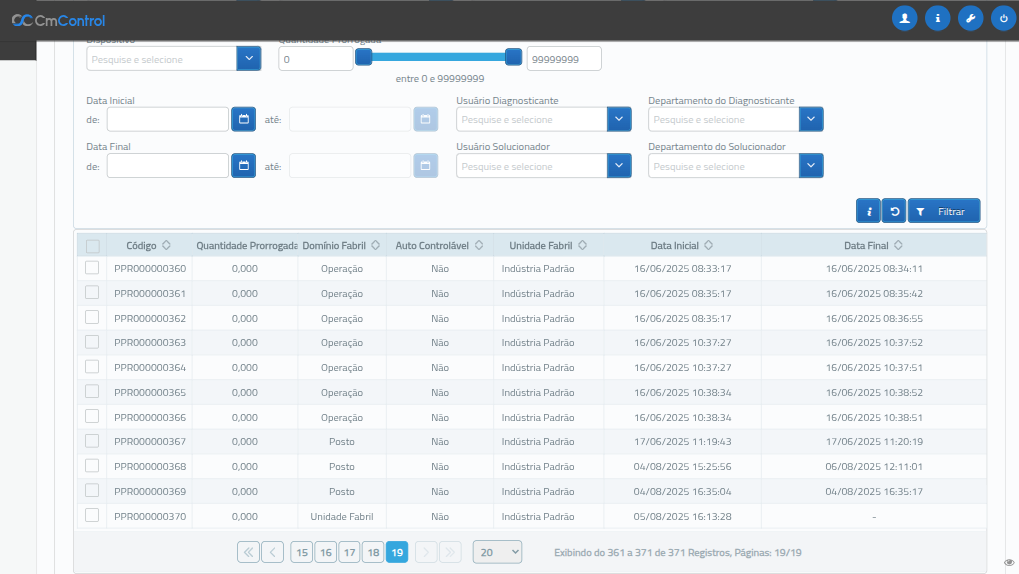Viewport: 1019px width, 574px height.
Task: Click the information icon in top bar
Action: (937, 18)
